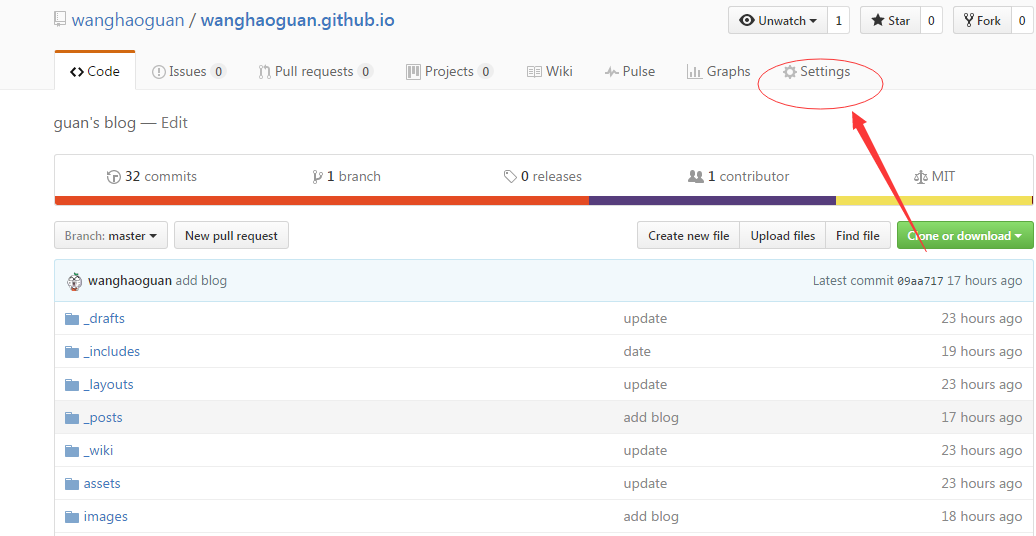
Task: Open the update commit message for _drafts
Action: [645, 319]
